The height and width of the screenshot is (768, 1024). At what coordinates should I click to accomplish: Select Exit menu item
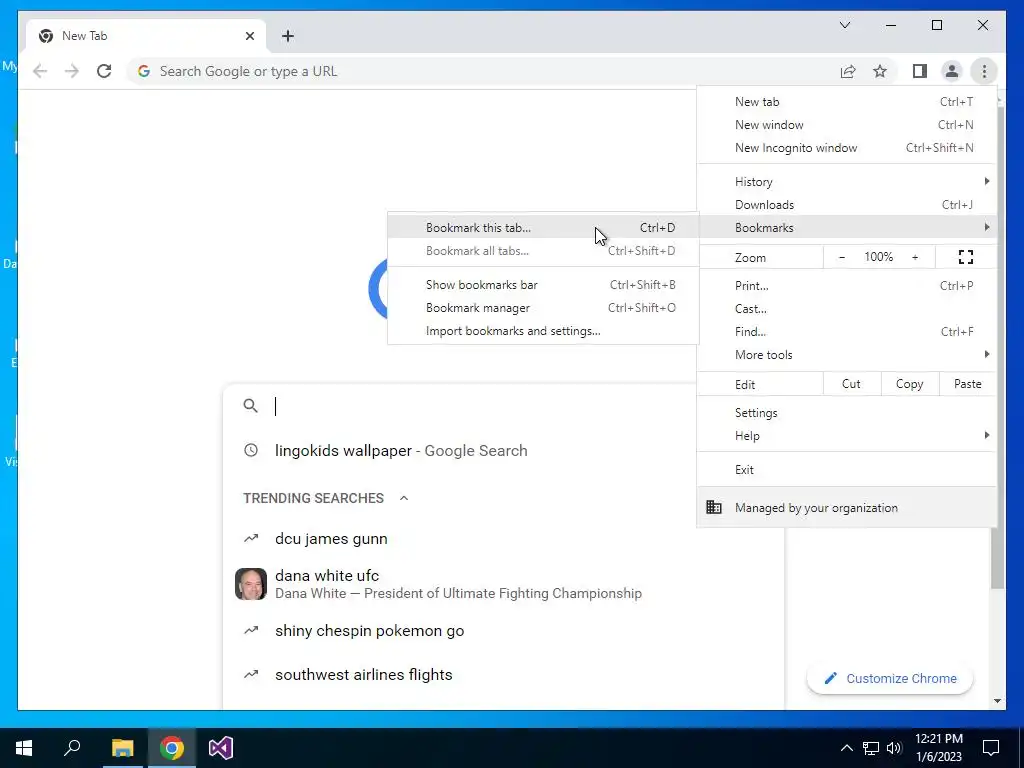point(847,470)
